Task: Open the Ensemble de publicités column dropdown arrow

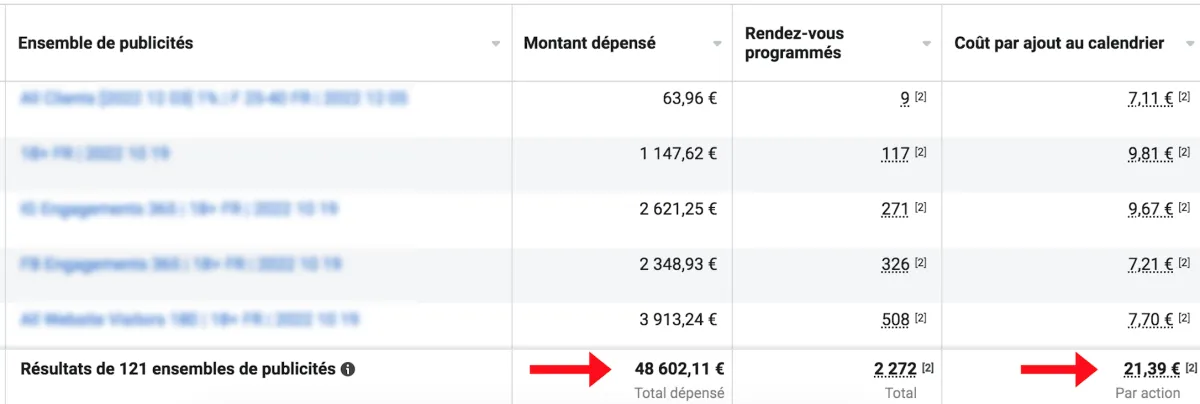Action: click(x=496, y=44)
